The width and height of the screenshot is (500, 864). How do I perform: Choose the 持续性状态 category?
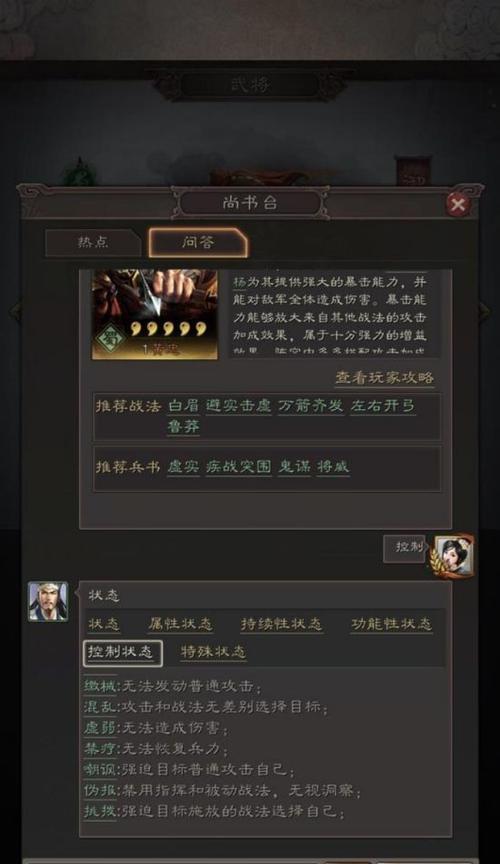(x=282, y=624)
